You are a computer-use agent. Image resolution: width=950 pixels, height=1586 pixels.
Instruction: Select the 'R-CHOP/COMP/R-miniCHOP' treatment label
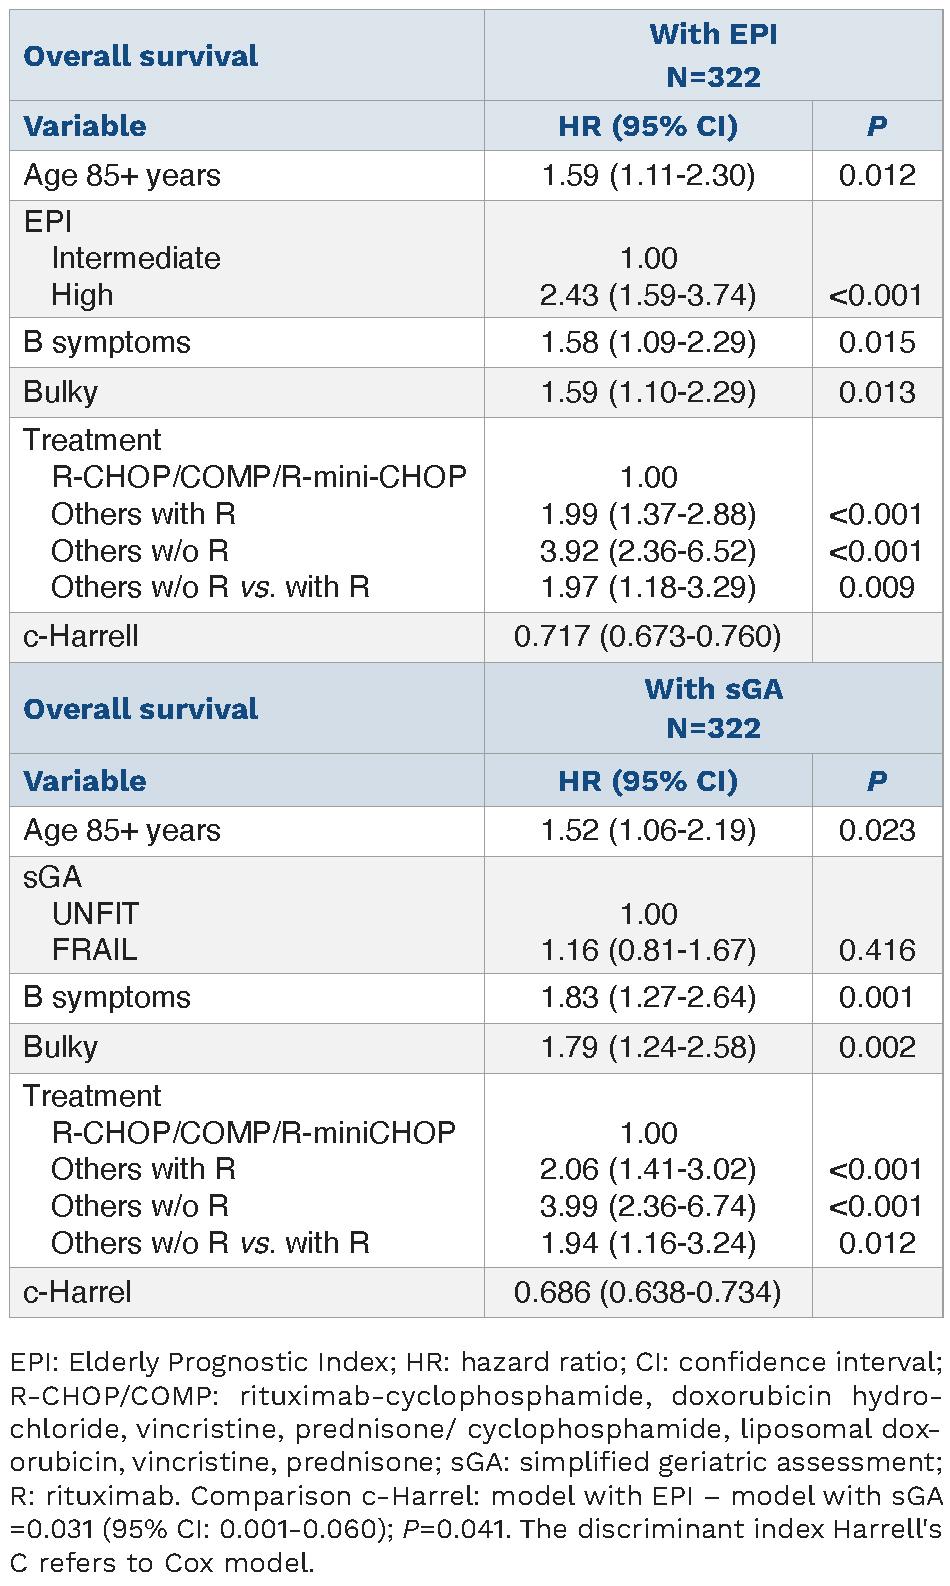click(x=253, y=1133)
